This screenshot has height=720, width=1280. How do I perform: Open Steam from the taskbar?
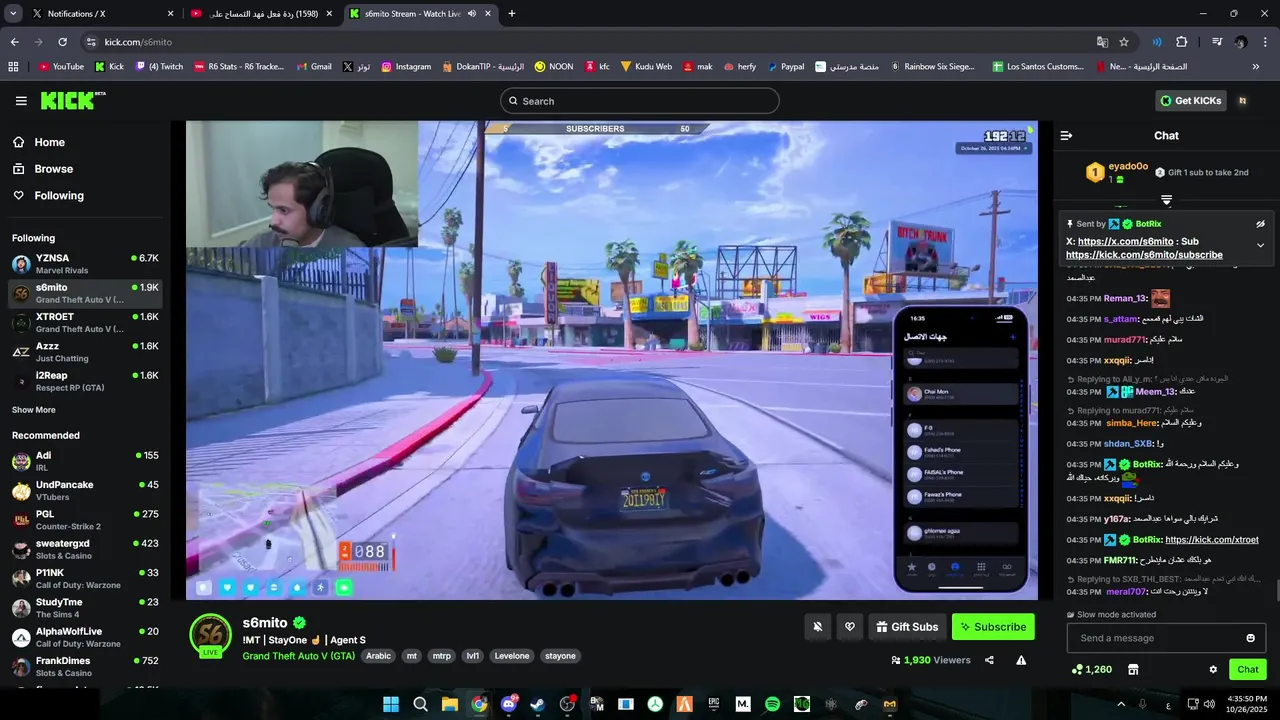pyautogui.click(x=538, y=704)
